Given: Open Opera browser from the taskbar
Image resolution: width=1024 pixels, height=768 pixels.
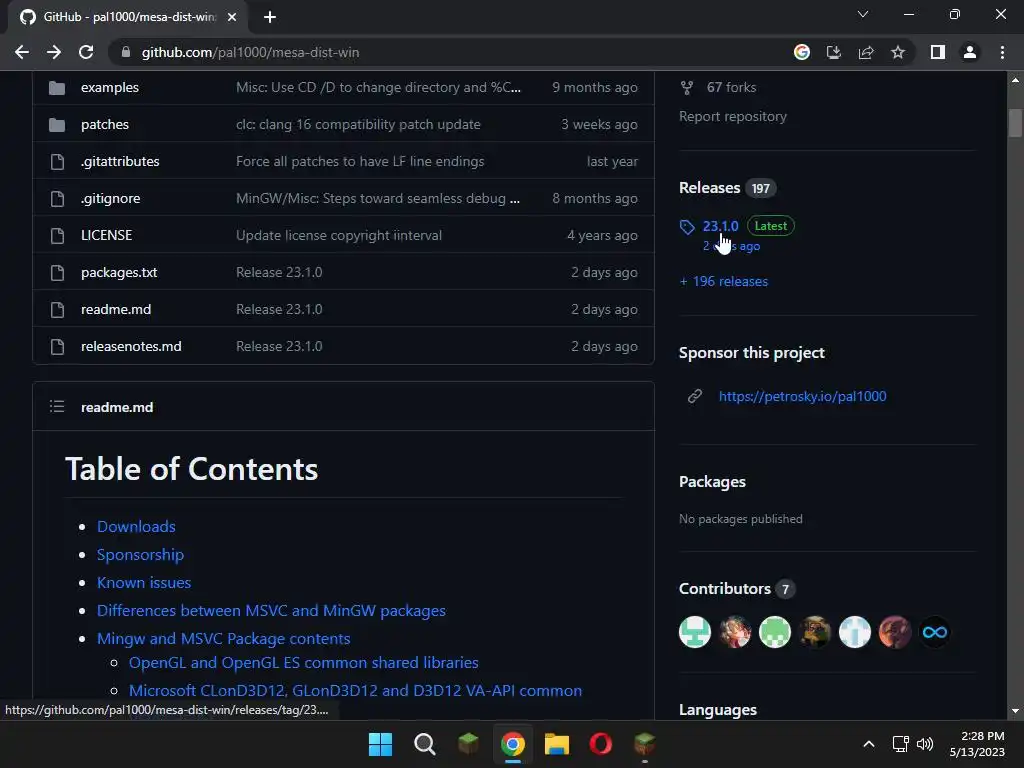Looking at the screenshot, I should [601, 744].
